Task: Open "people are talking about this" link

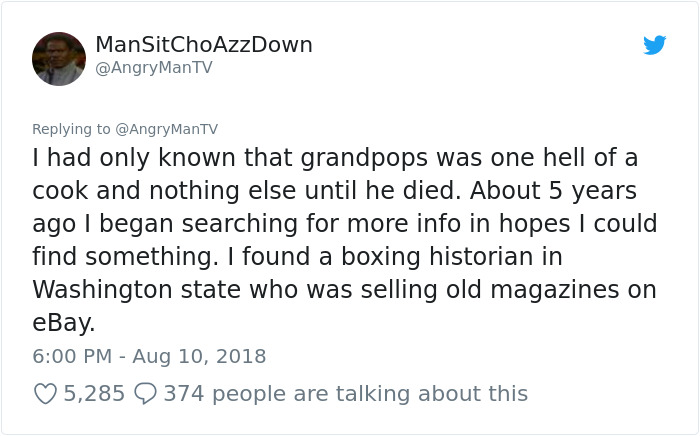Action: pyautogui.click(x=369, y=394)
